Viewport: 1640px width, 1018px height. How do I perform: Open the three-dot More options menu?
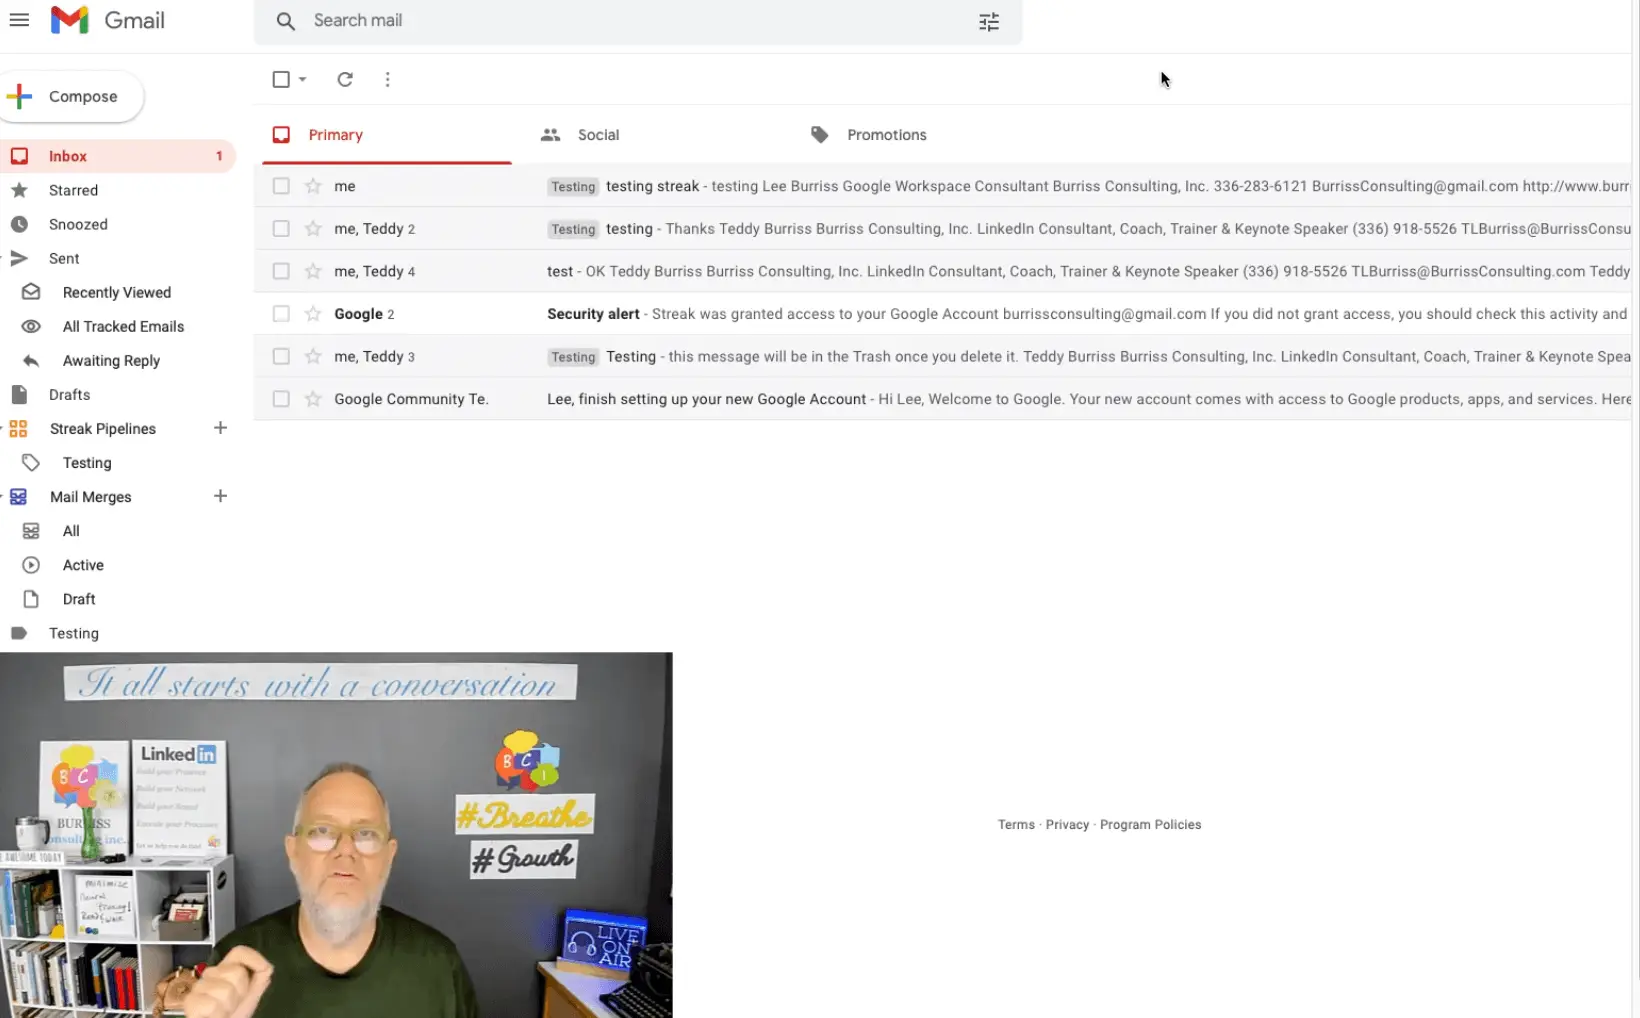pyautogui.click(x=388, y=79)
